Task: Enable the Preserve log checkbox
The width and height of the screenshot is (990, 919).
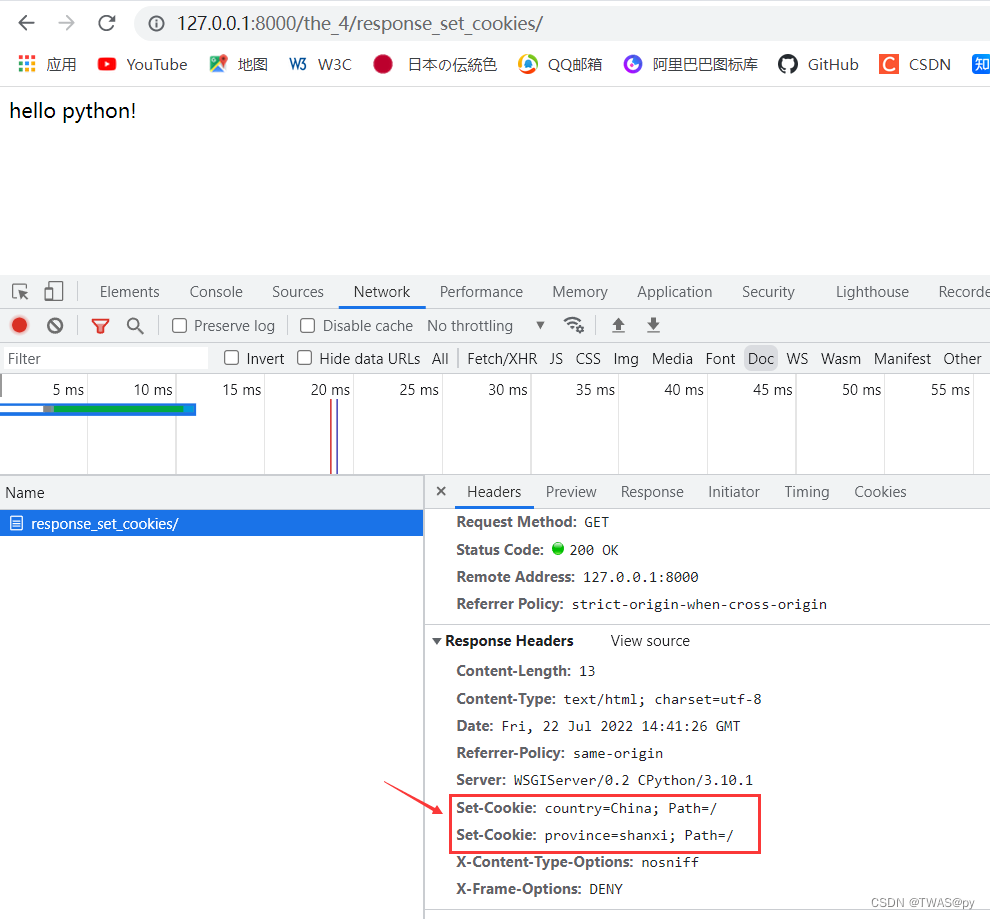Action: 178,325
